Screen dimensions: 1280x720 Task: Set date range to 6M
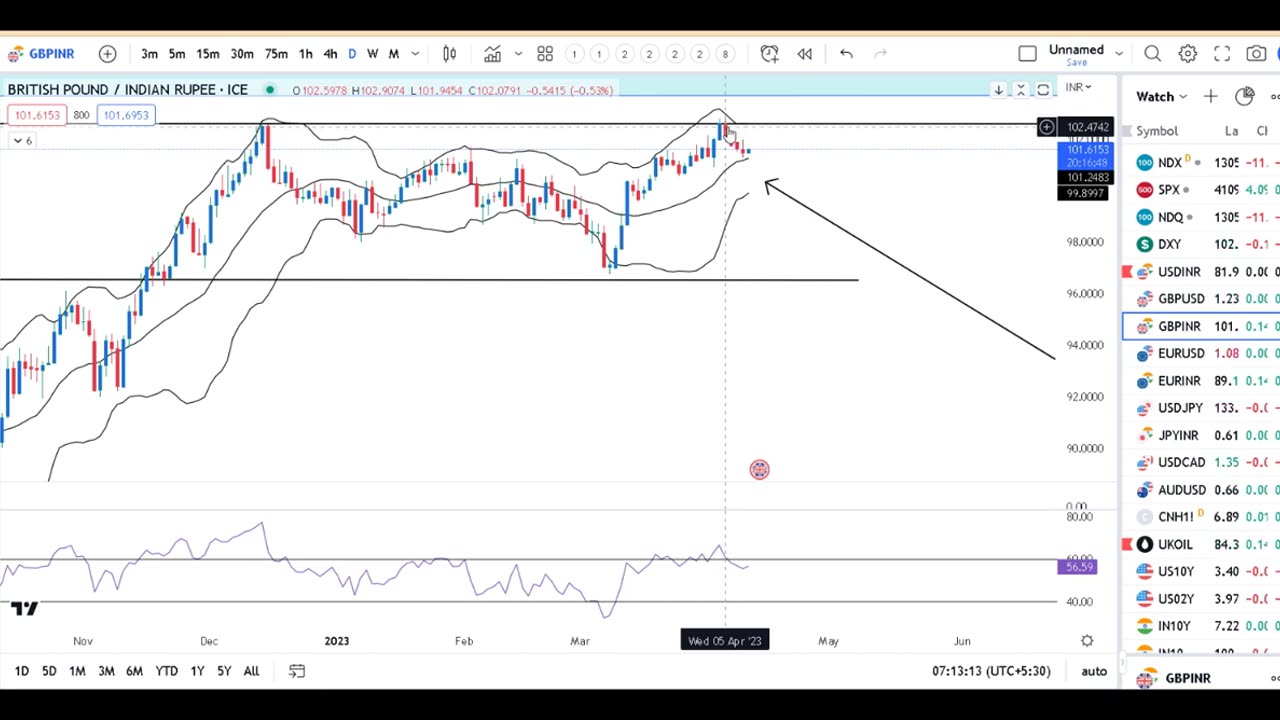click(x=134, y=671)
